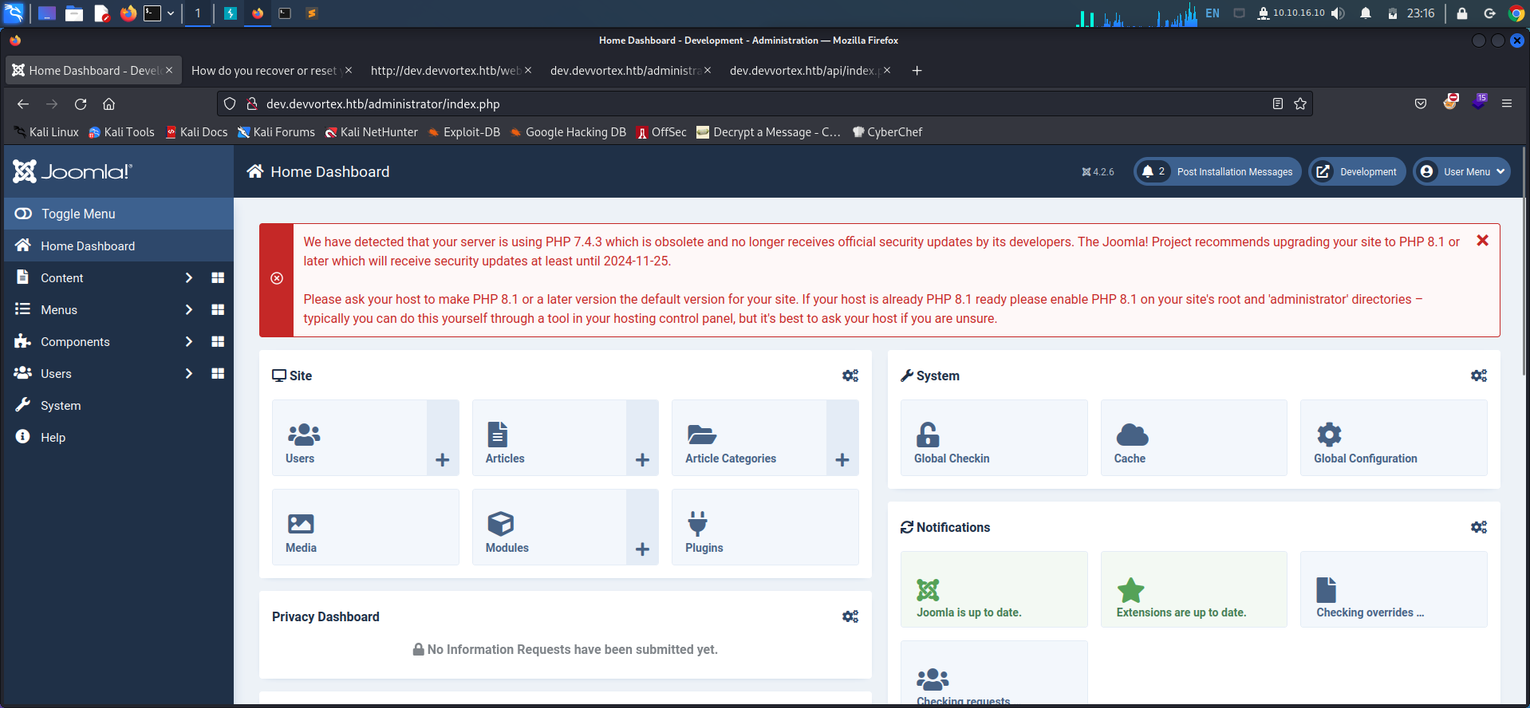The width and height of the screenshot is (1530, 708).
Task: Add a new user with plus
Action: [x=442, y=438]
